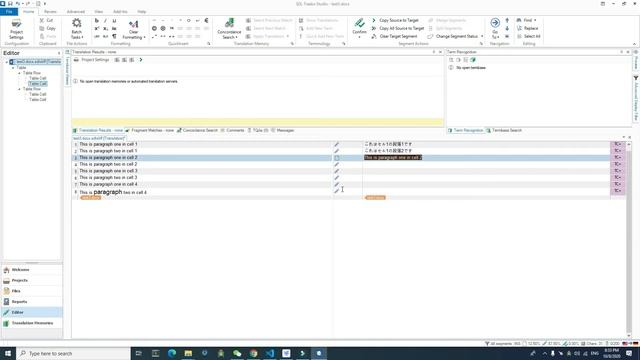The height and width of the screenshot is (360, 640).
Task: Switch to the View ribbon tab
Action: click(99, 12)
